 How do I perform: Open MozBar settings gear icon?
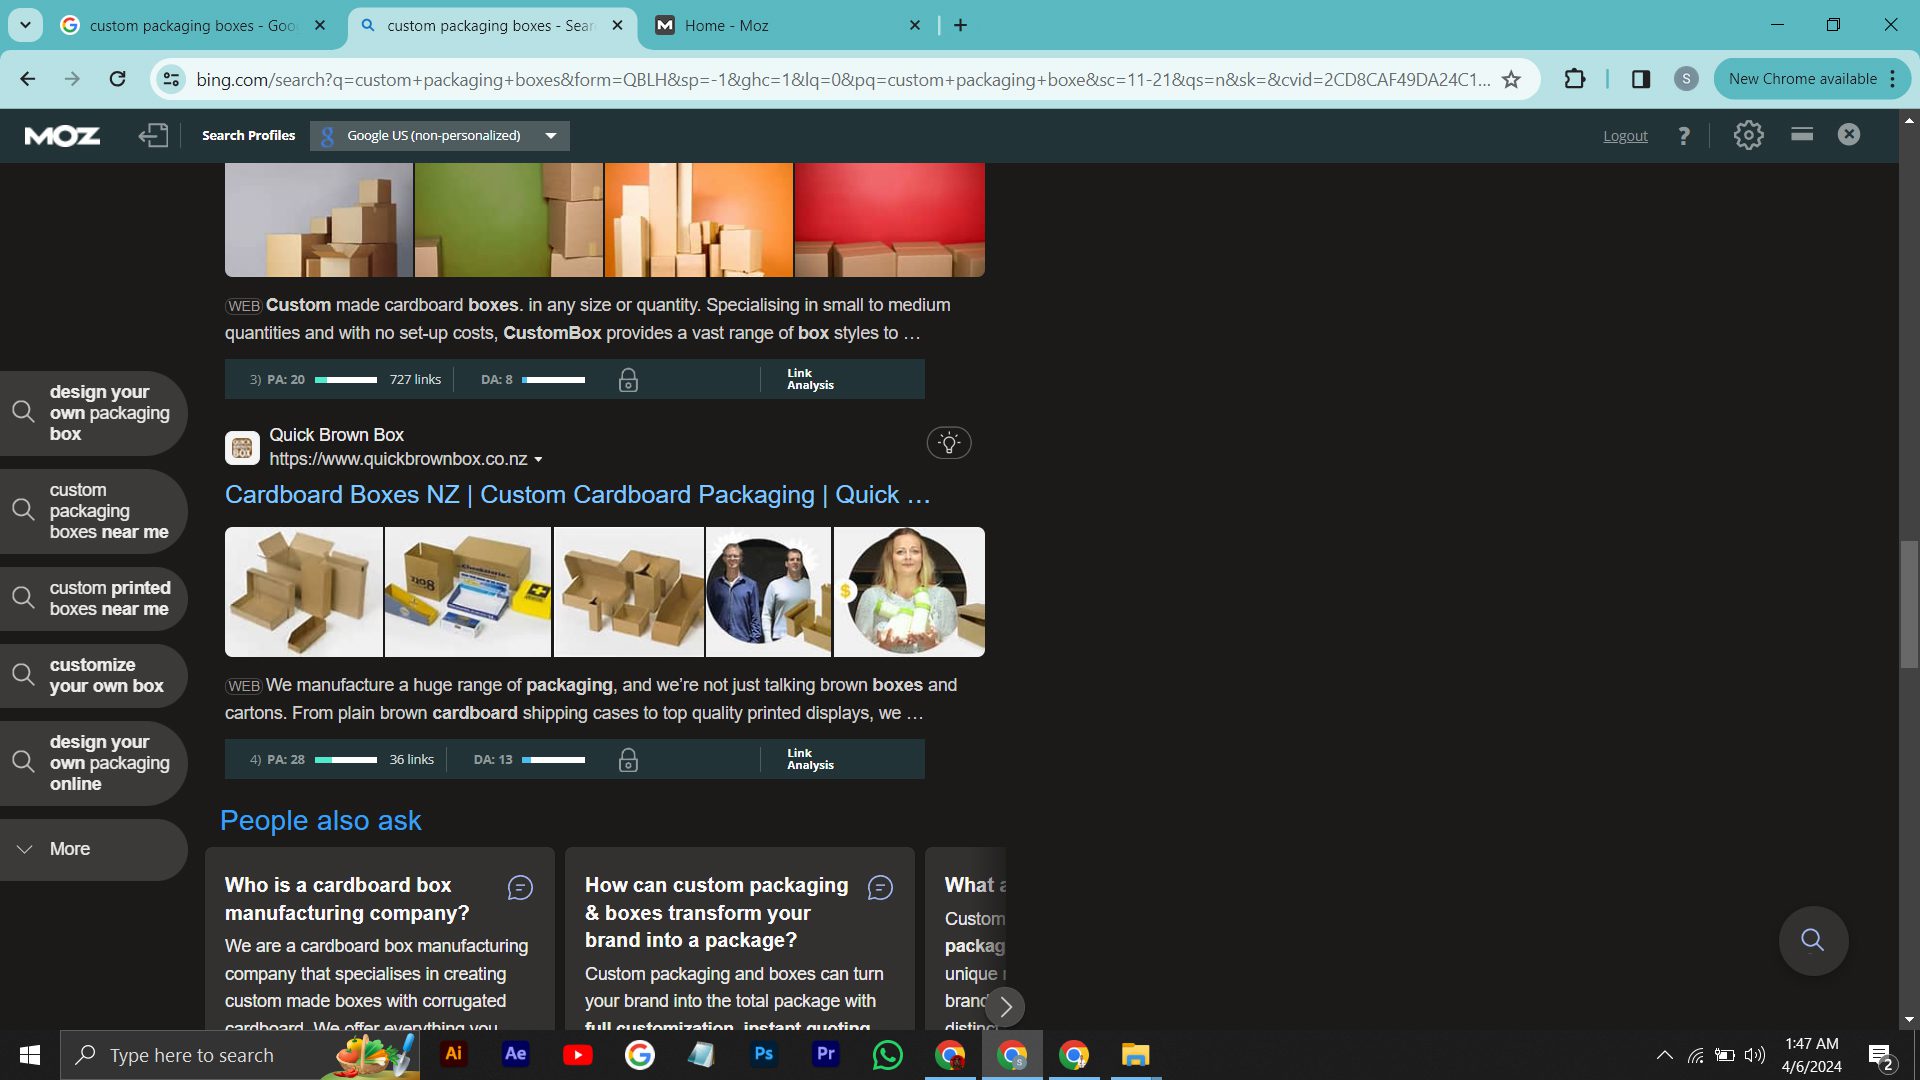pyautogui.click(x=1748, y=135)
